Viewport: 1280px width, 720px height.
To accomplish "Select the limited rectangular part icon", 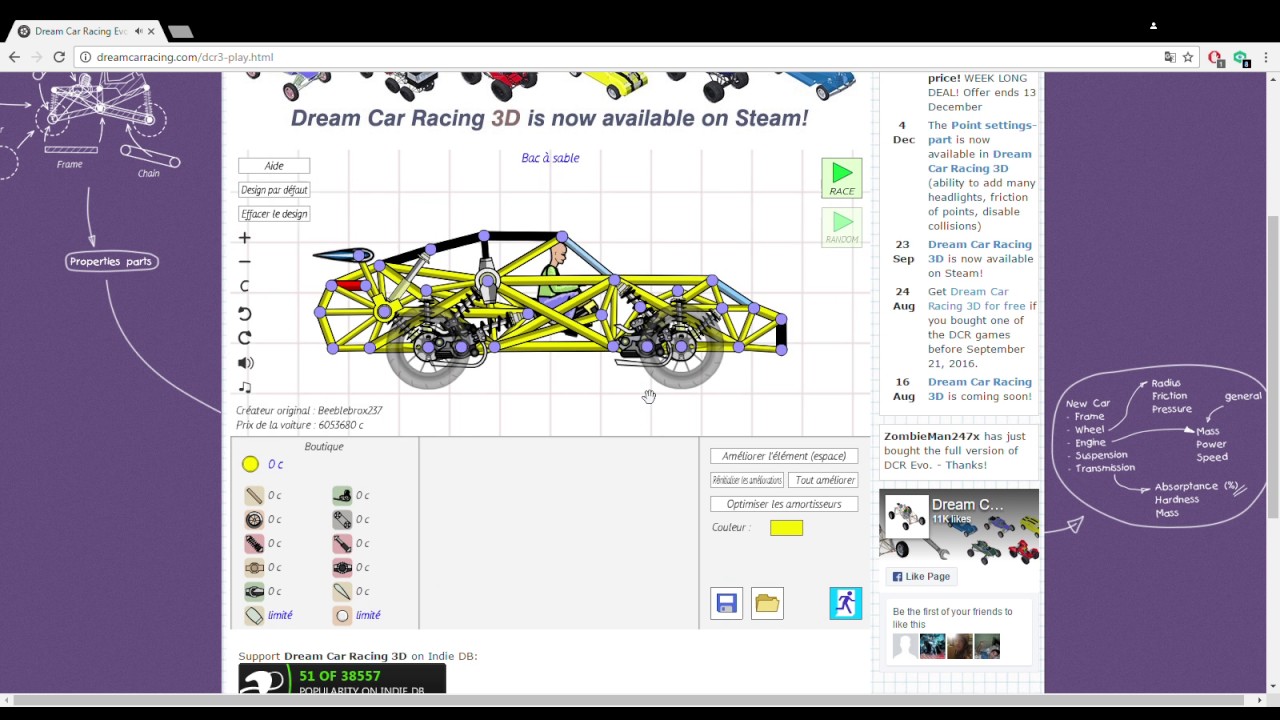I will click(254, 615).
